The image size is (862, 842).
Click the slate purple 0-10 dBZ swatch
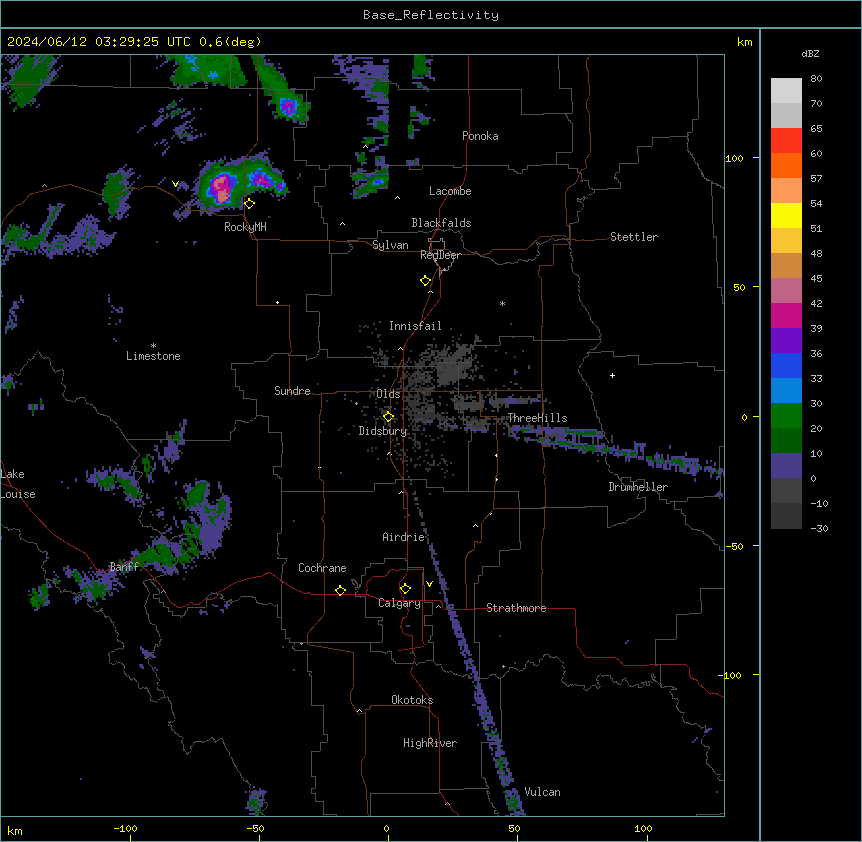pyautogui.click(x=786, y=466)
